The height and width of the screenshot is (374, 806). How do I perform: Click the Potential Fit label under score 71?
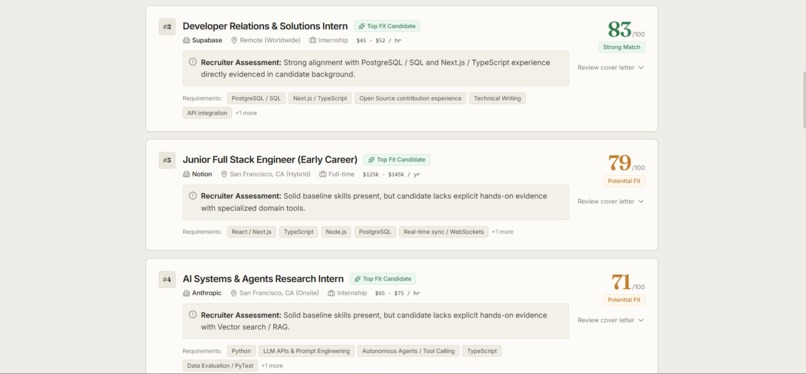624,300
